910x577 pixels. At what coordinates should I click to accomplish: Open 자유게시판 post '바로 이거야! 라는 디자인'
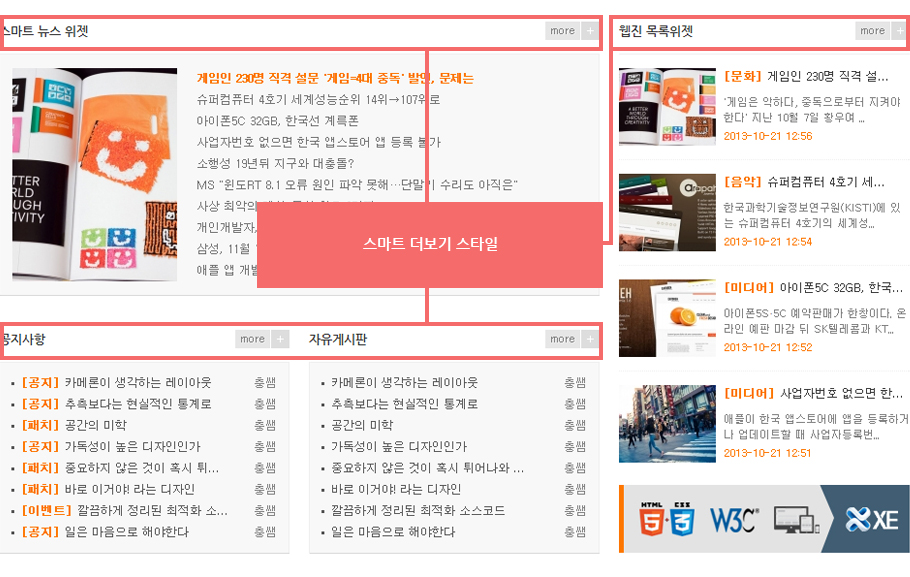coord(396,489)
